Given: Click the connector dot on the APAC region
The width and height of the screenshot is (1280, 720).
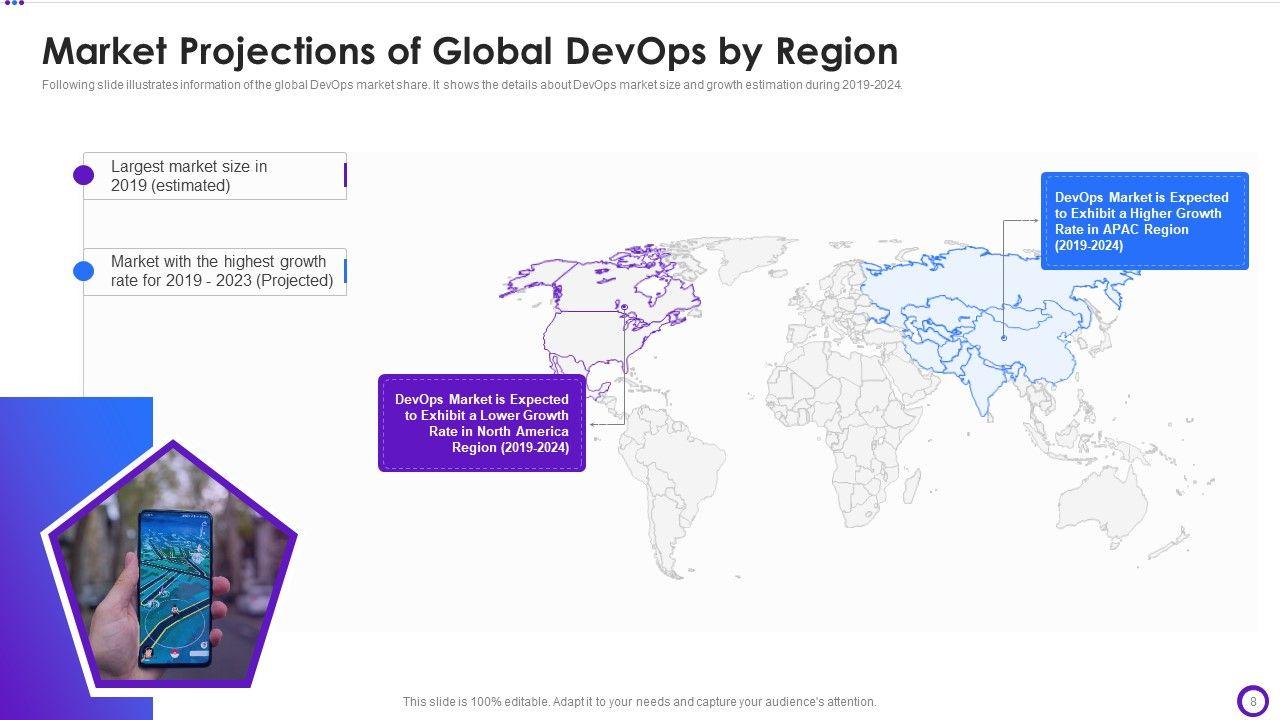Looking at the screenshot, I should [x=1004, y=338].
